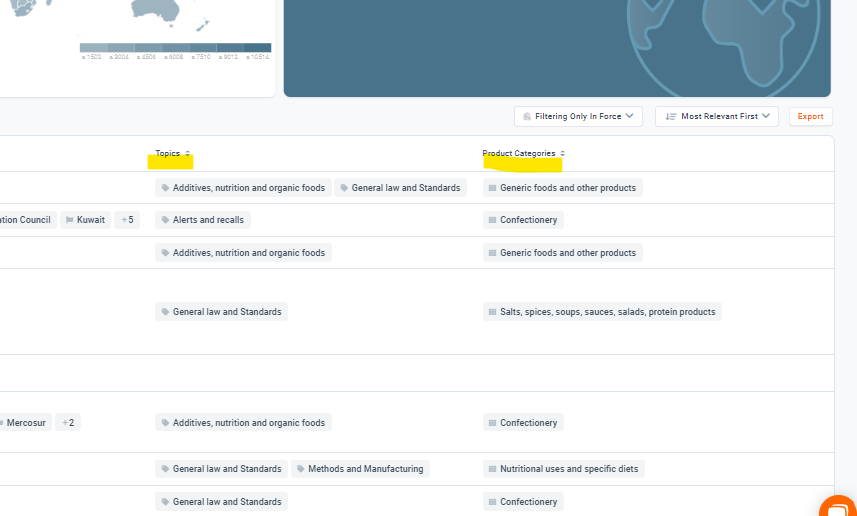Click the Product Categories column header
Viewport: 857px width, 516px height.
[518, 154]
